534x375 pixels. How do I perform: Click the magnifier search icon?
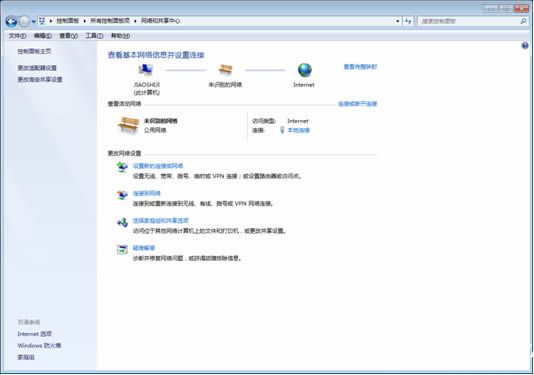[x=523, y=21]
